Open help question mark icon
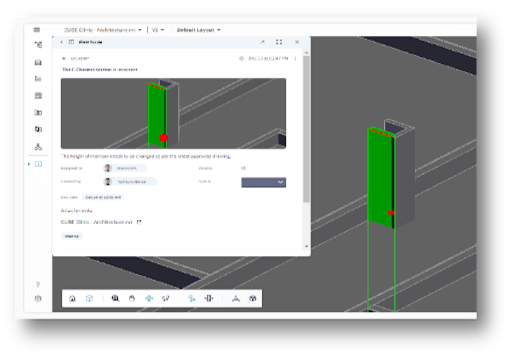The image size is (512, 360). (38, 284)
